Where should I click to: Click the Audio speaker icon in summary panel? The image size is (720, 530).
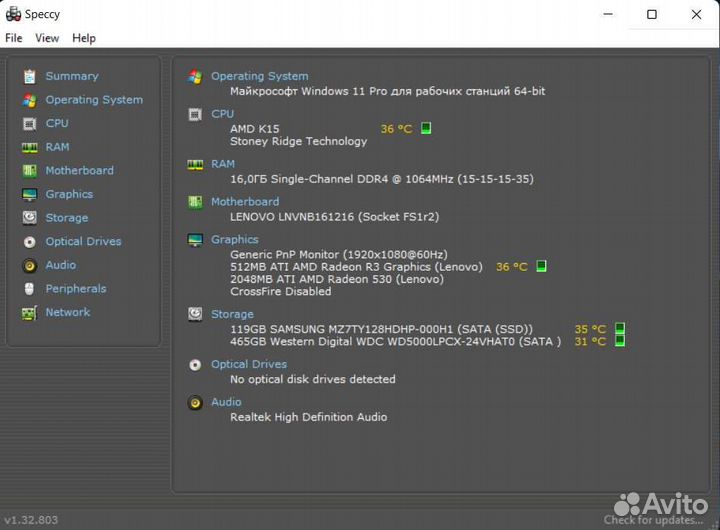[x=195, y=403]
